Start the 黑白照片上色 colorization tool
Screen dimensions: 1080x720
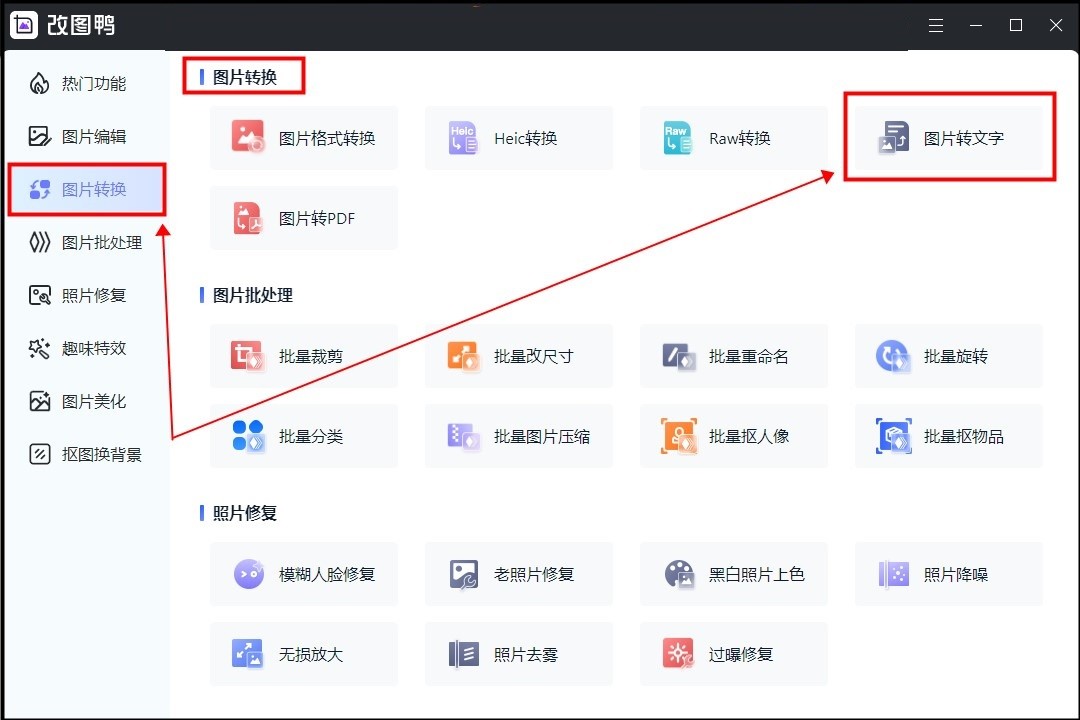click(734, 574)
